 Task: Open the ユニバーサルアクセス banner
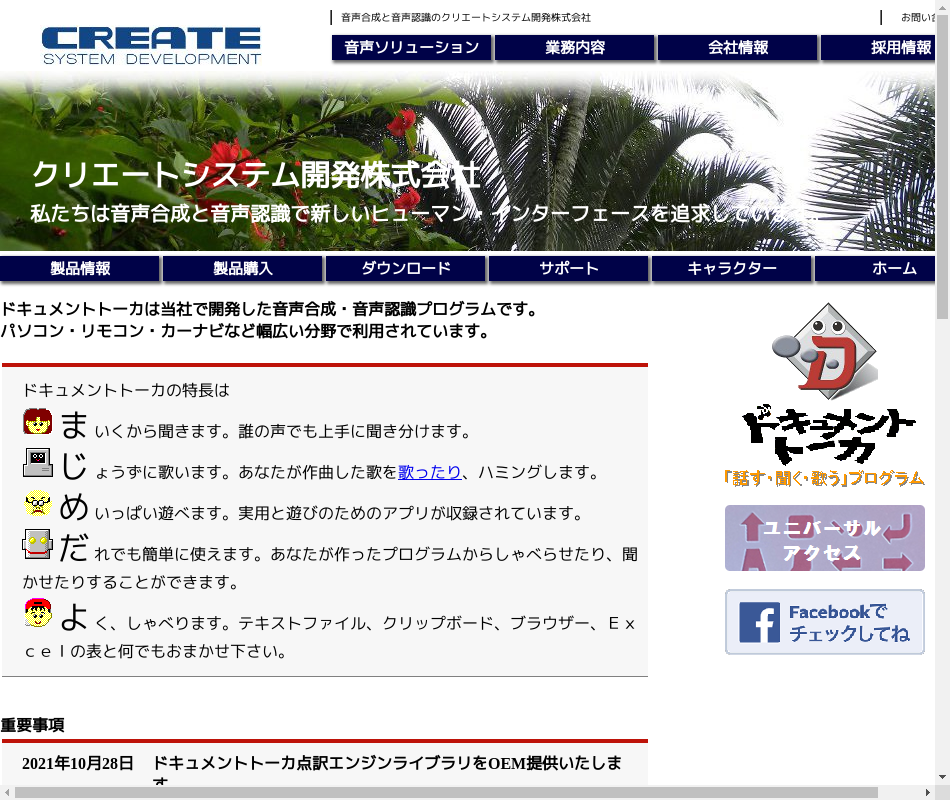click(x=824, y=538)
